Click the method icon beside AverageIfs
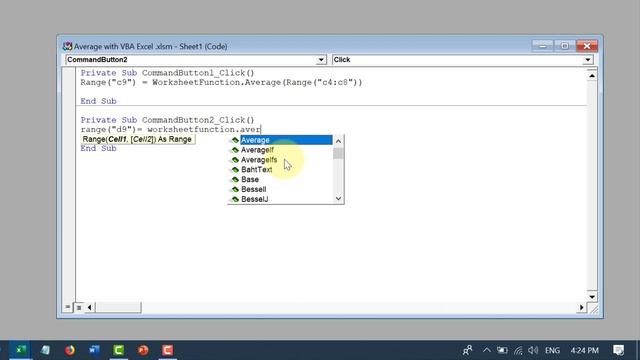 pos(235,160)
